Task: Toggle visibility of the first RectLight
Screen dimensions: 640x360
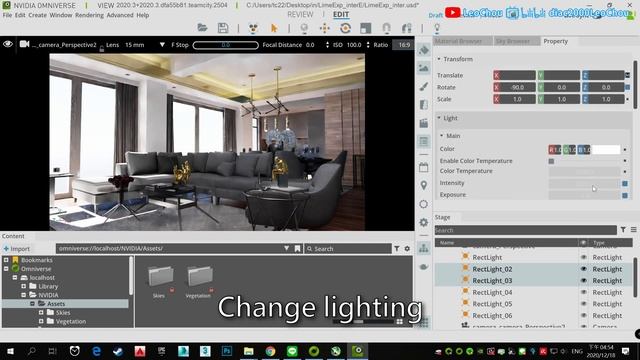Action: (x=584, y=257)
